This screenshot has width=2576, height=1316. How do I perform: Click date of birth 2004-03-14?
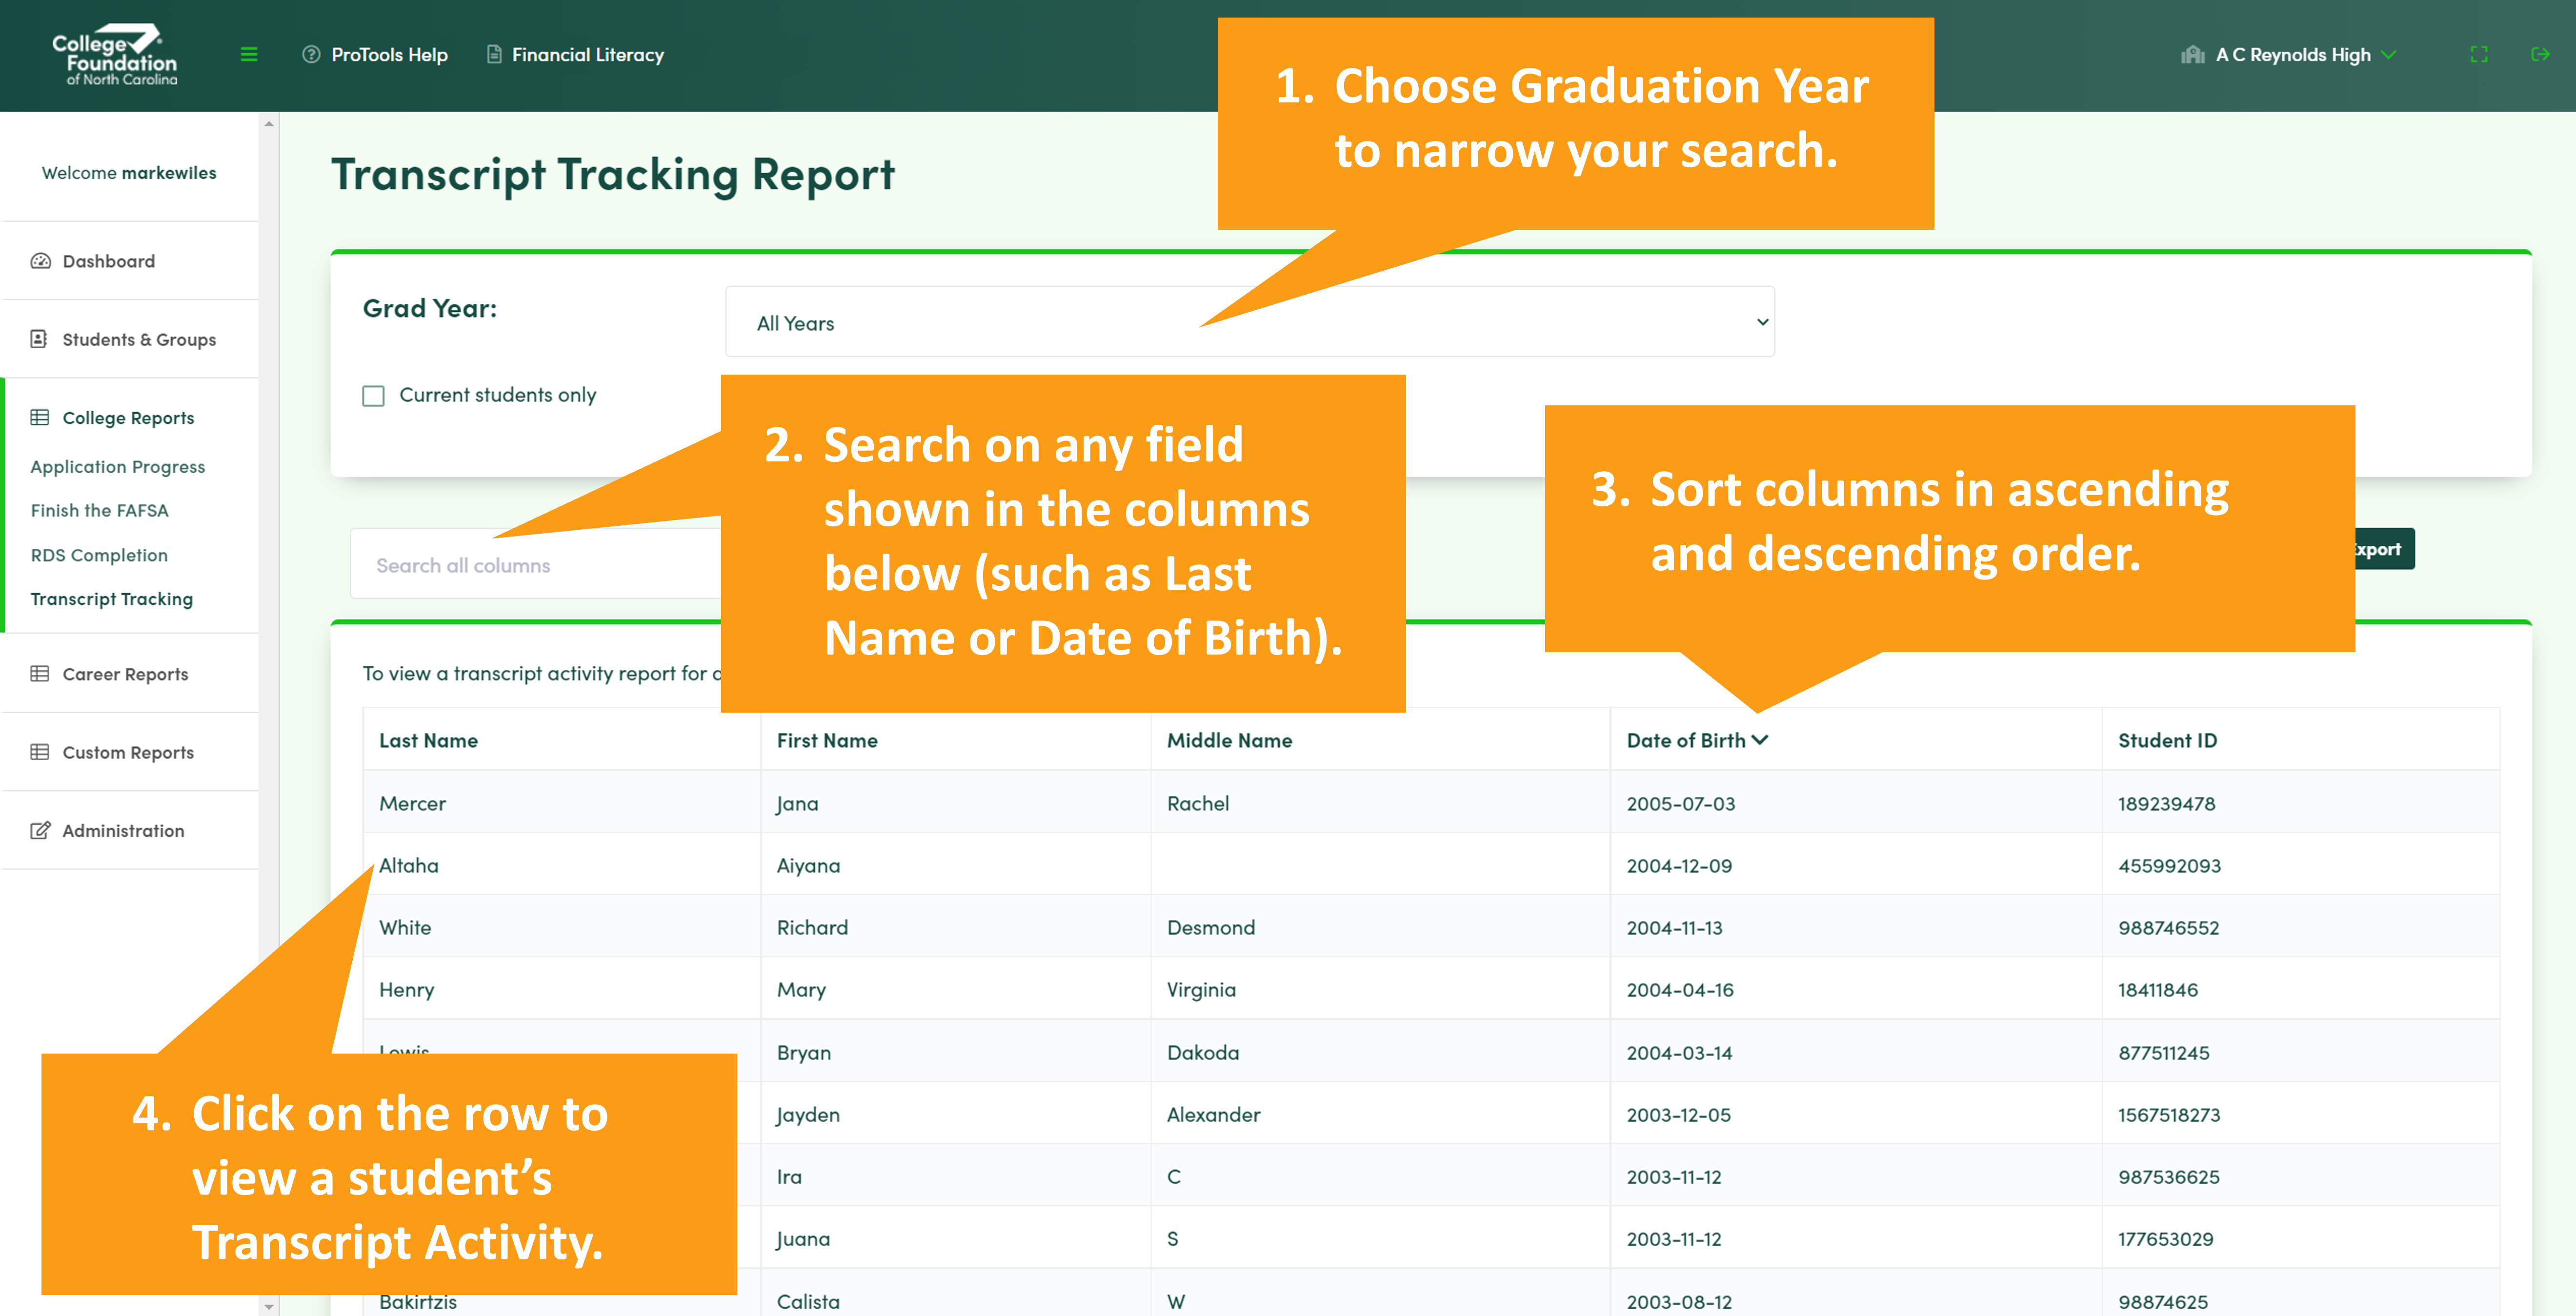[1679, 1052]
